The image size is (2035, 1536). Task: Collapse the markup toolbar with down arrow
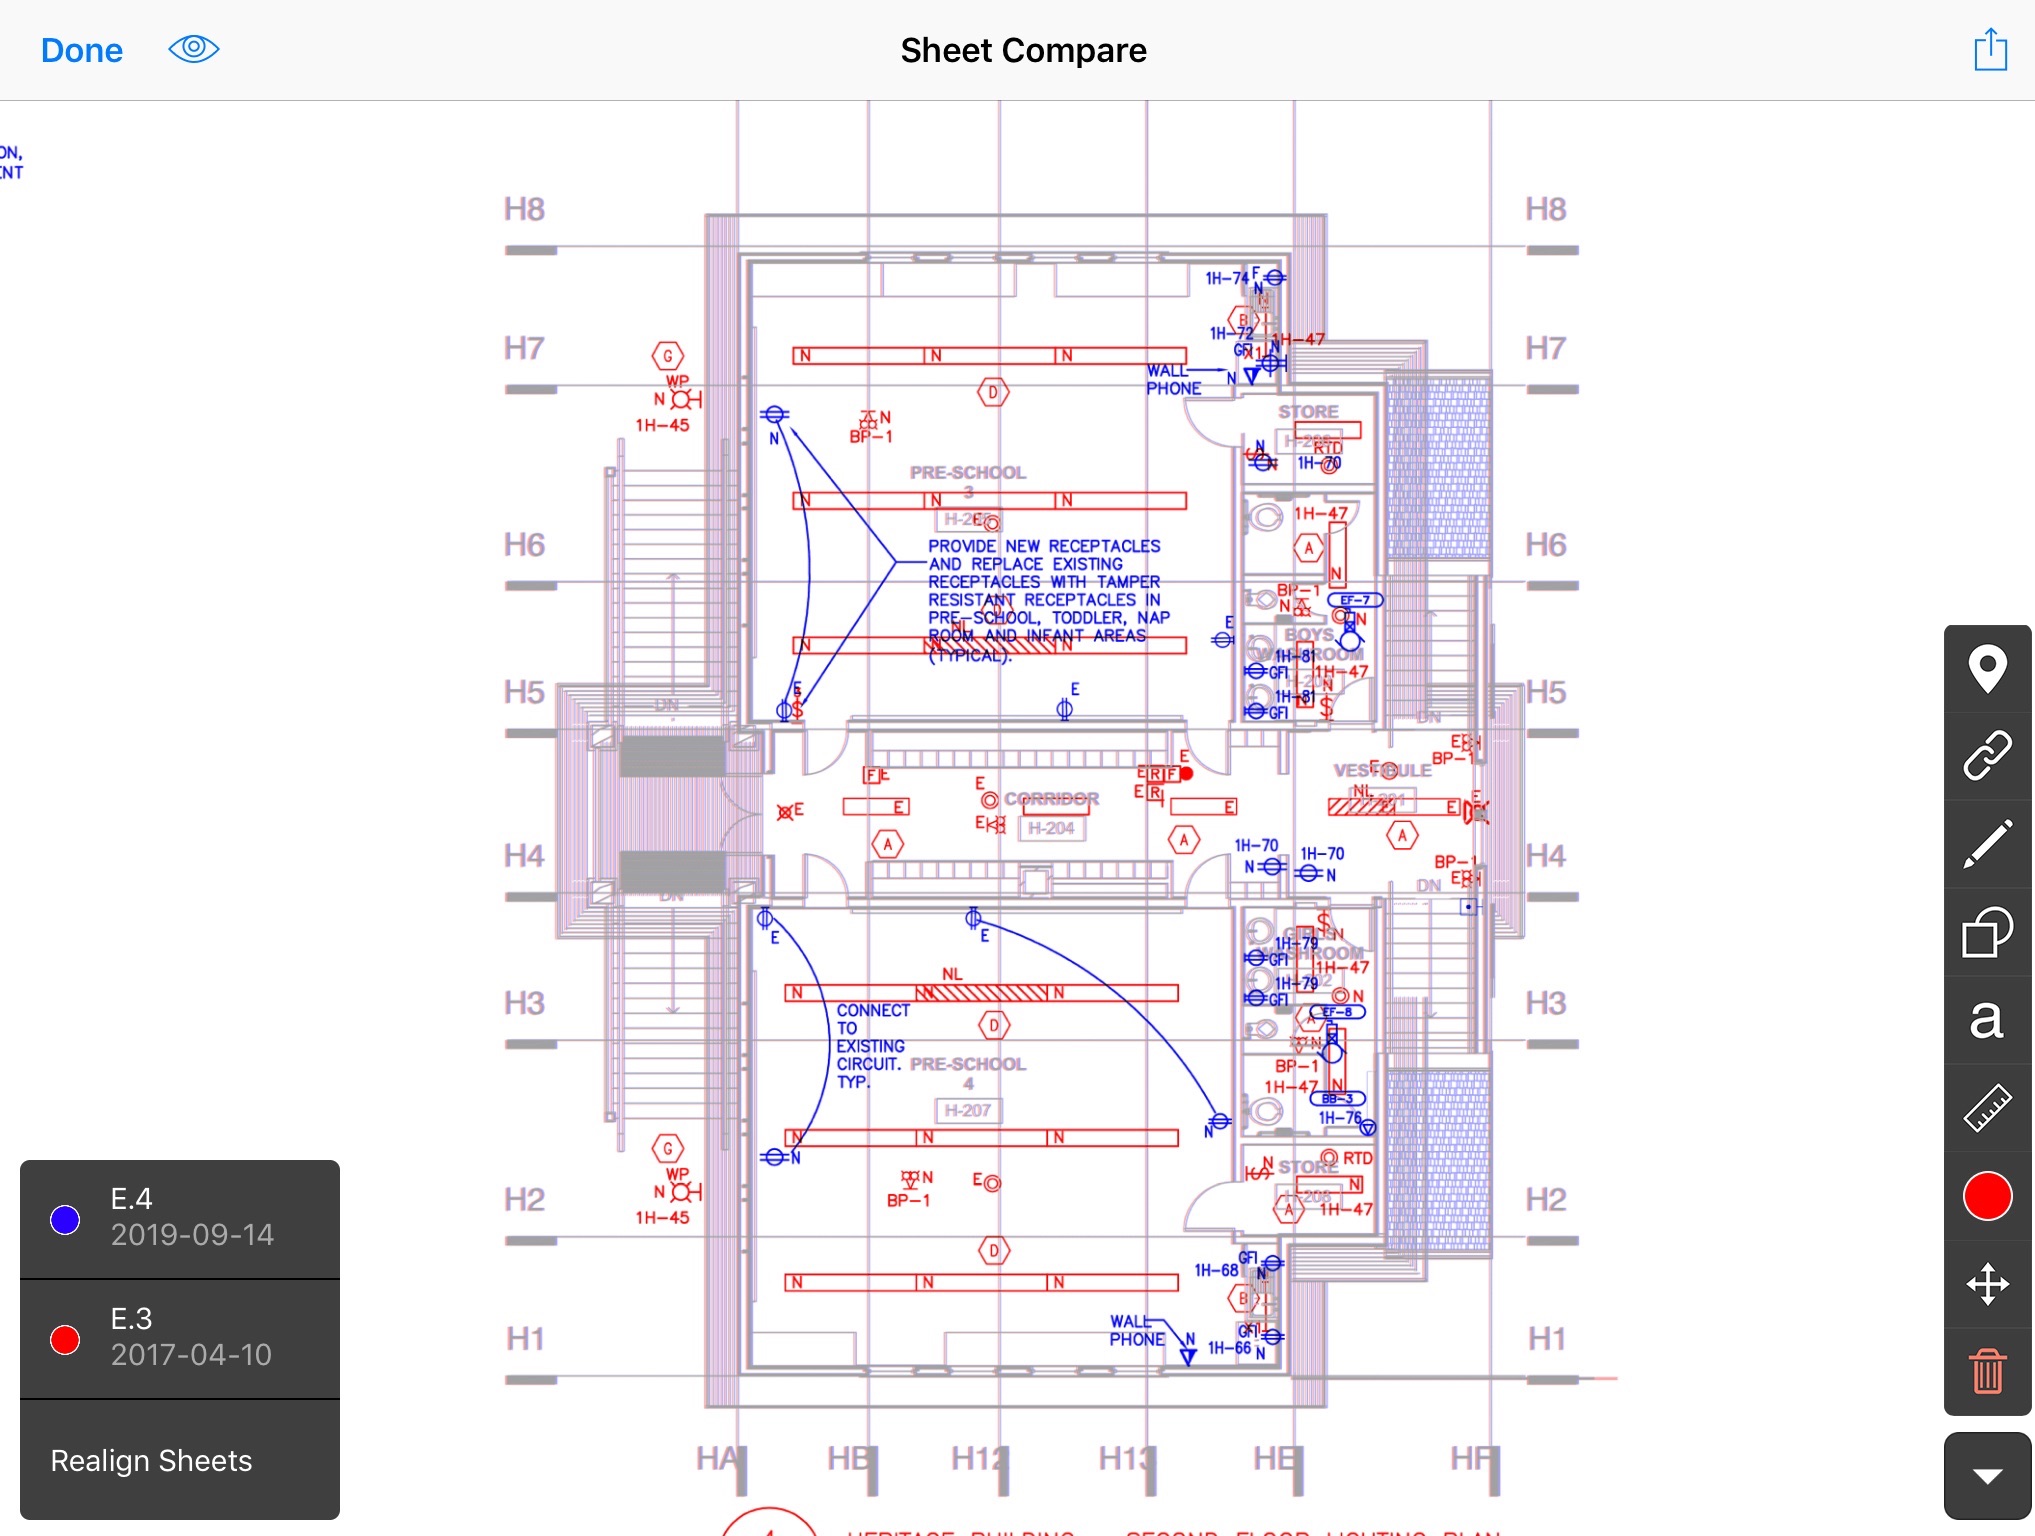(x=1987, y=1476)
